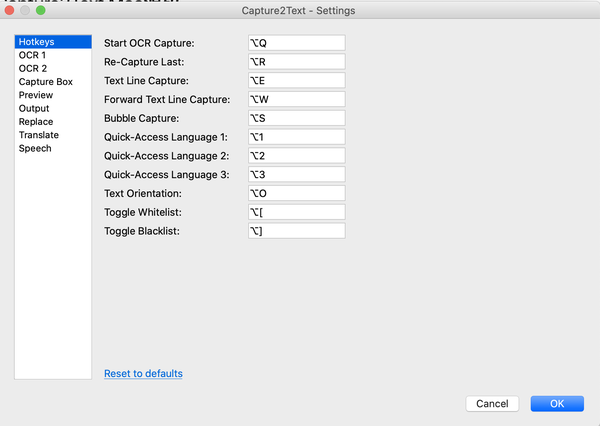The image size is (600, 426).
Task: Open the OCR 2 settings page
Action: [32, 69]
